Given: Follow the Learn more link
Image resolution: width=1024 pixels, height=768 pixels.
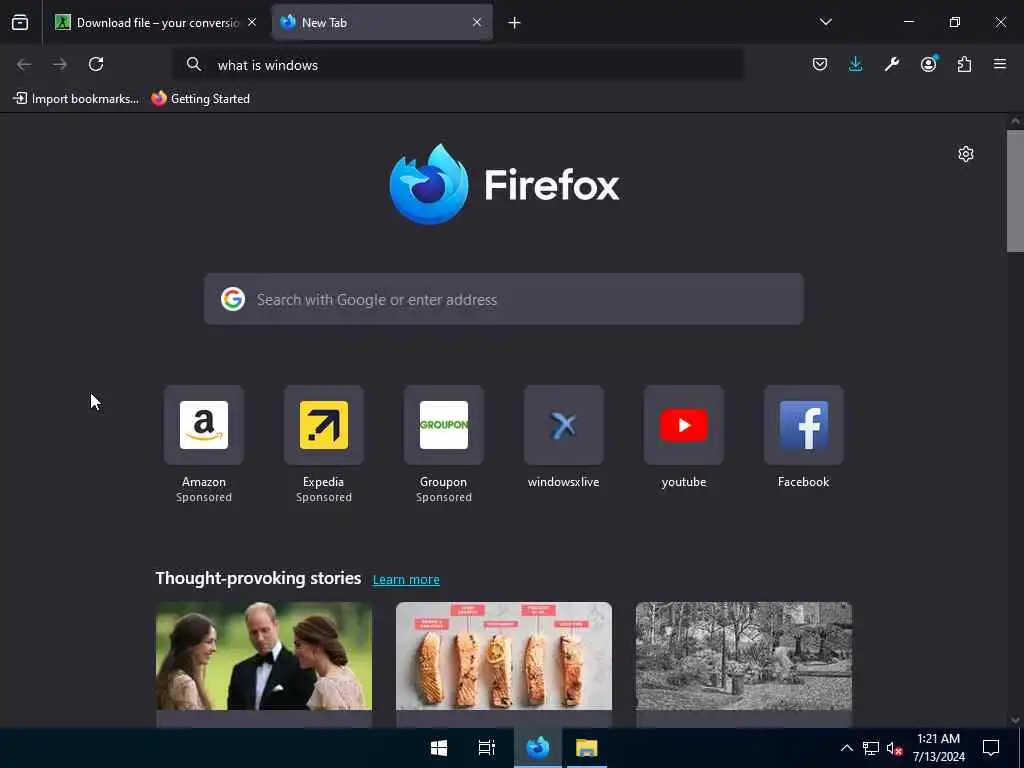Looking at the screenshot, I should pos(406,579).
